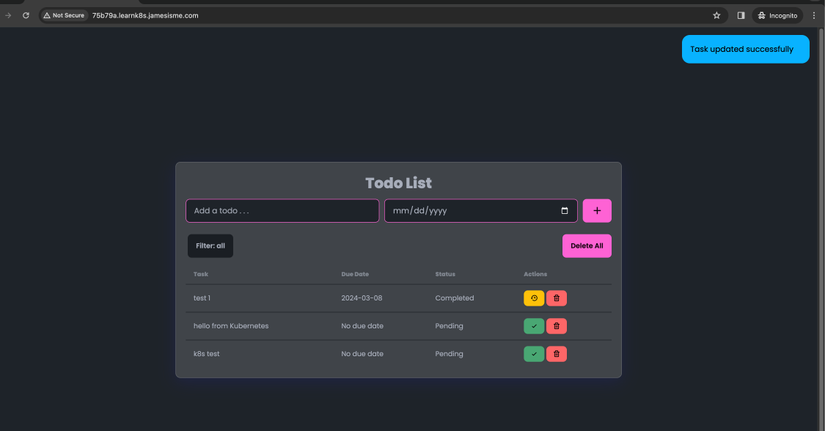The height and width of the screenshot is (431, 825).
Task: Mark k8s test task as completed
Action: (534, 354)
